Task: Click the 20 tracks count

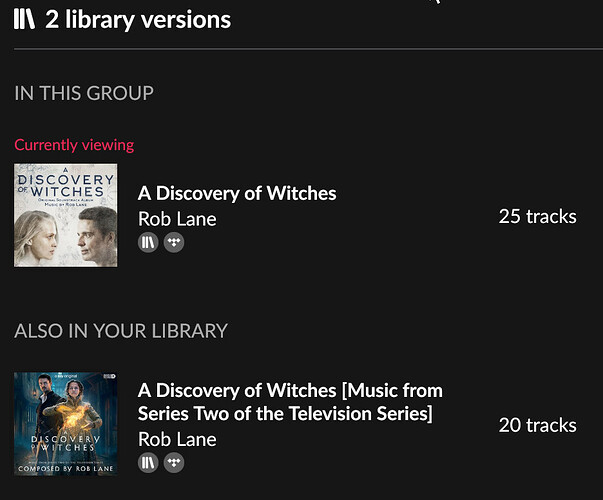Action: [x=537, y=425]
